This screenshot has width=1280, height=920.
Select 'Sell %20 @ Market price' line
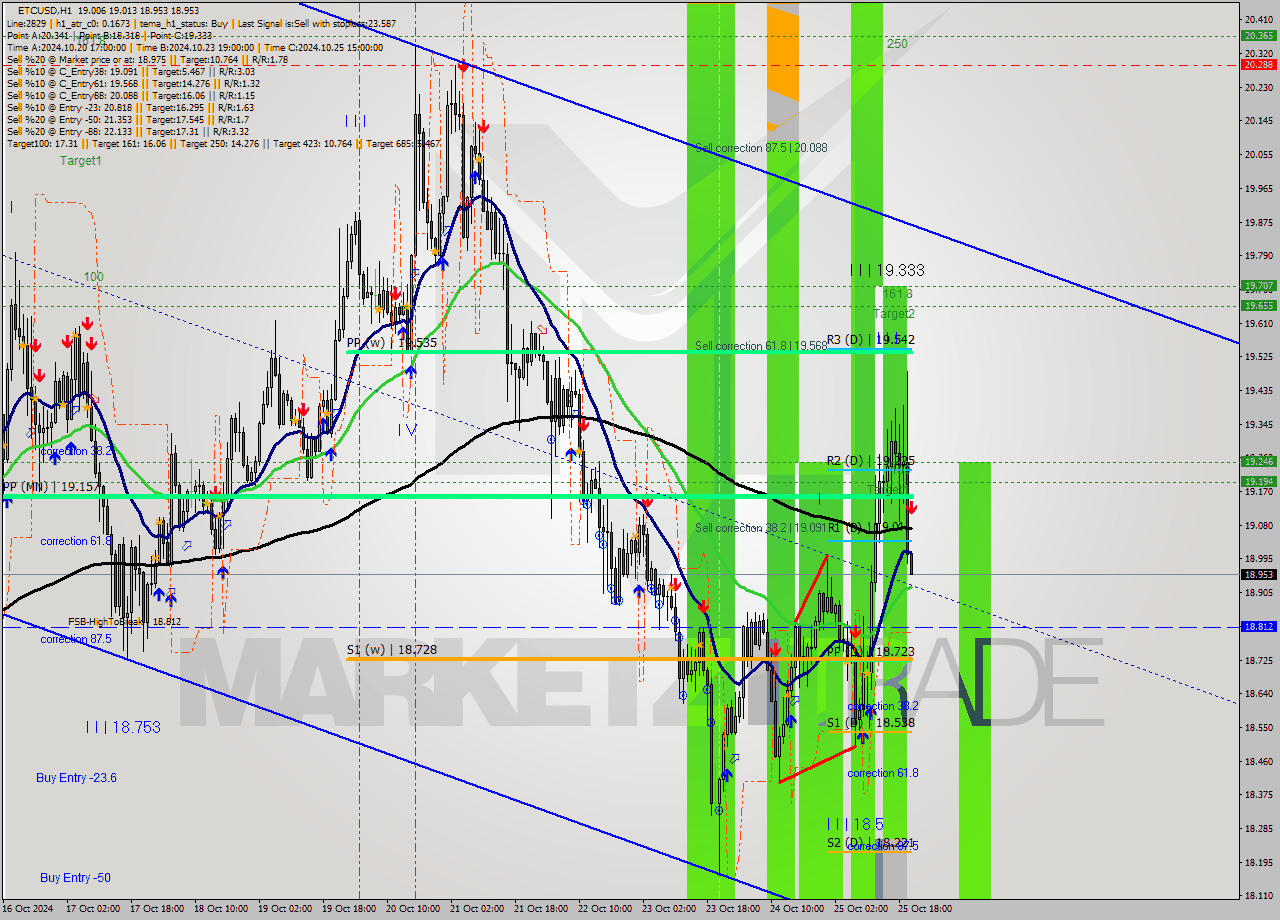tap(147, 59)
